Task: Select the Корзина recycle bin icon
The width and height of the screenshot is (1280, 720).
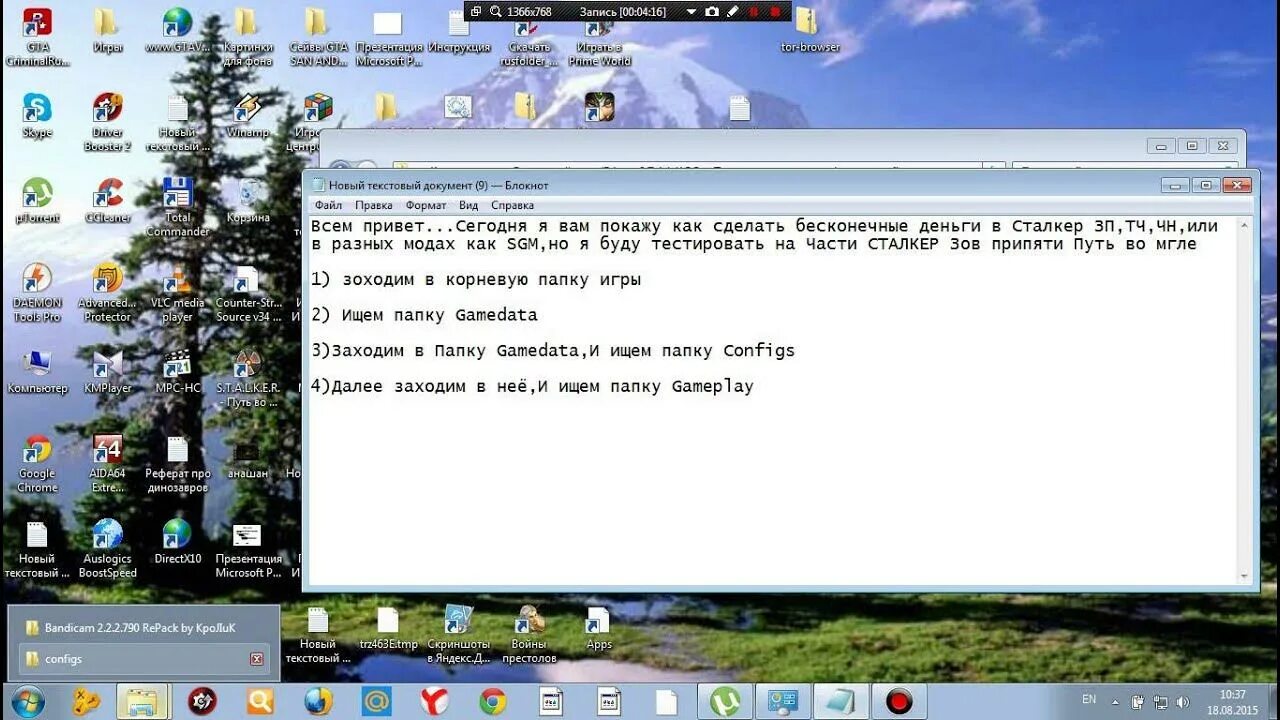Action: [x=247, y=201]
